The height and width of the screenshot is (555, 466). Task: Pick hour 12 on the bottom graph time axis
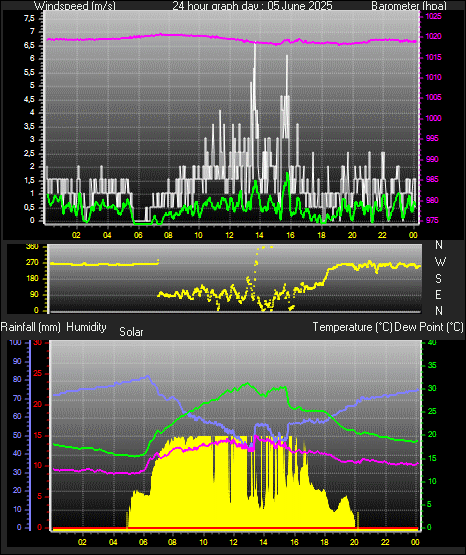(234, 542)
